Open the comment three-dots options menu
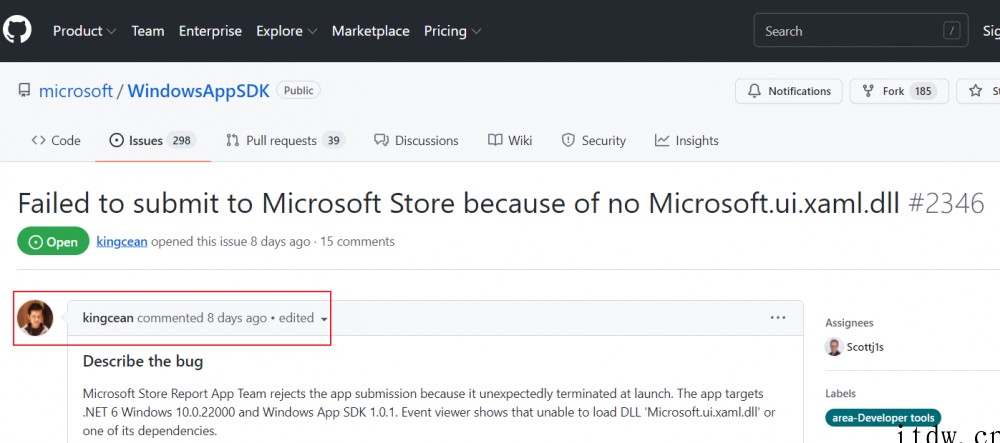This screenshot has width=1000, height=443. click(778, 317)
